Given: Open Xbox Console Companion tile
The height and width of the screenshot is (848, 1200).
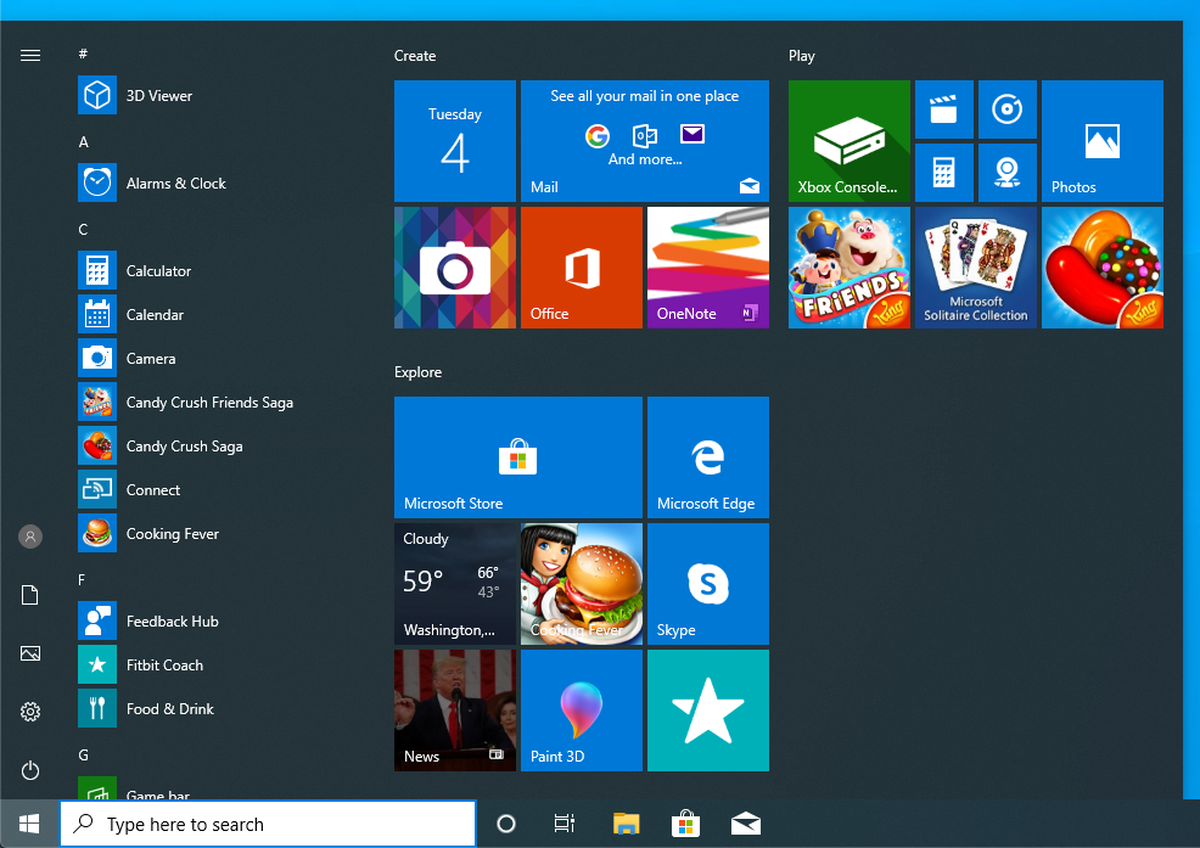Looking at the screenshot, I should (848, 140).
